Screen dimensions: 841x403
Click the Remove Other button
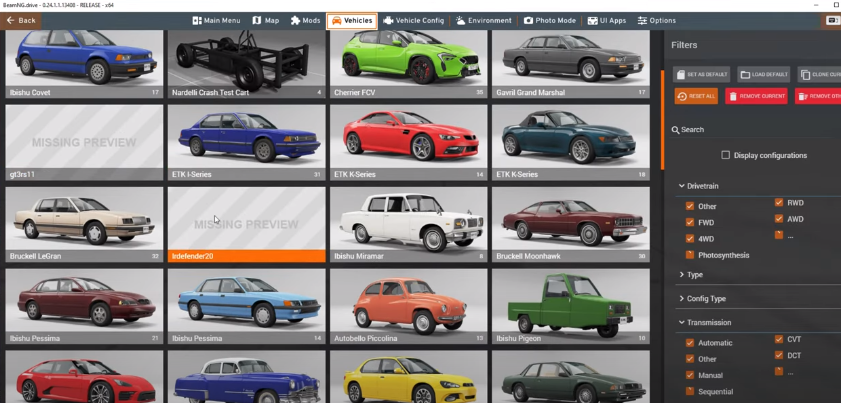pyautogui.click(x=818, y=96)
